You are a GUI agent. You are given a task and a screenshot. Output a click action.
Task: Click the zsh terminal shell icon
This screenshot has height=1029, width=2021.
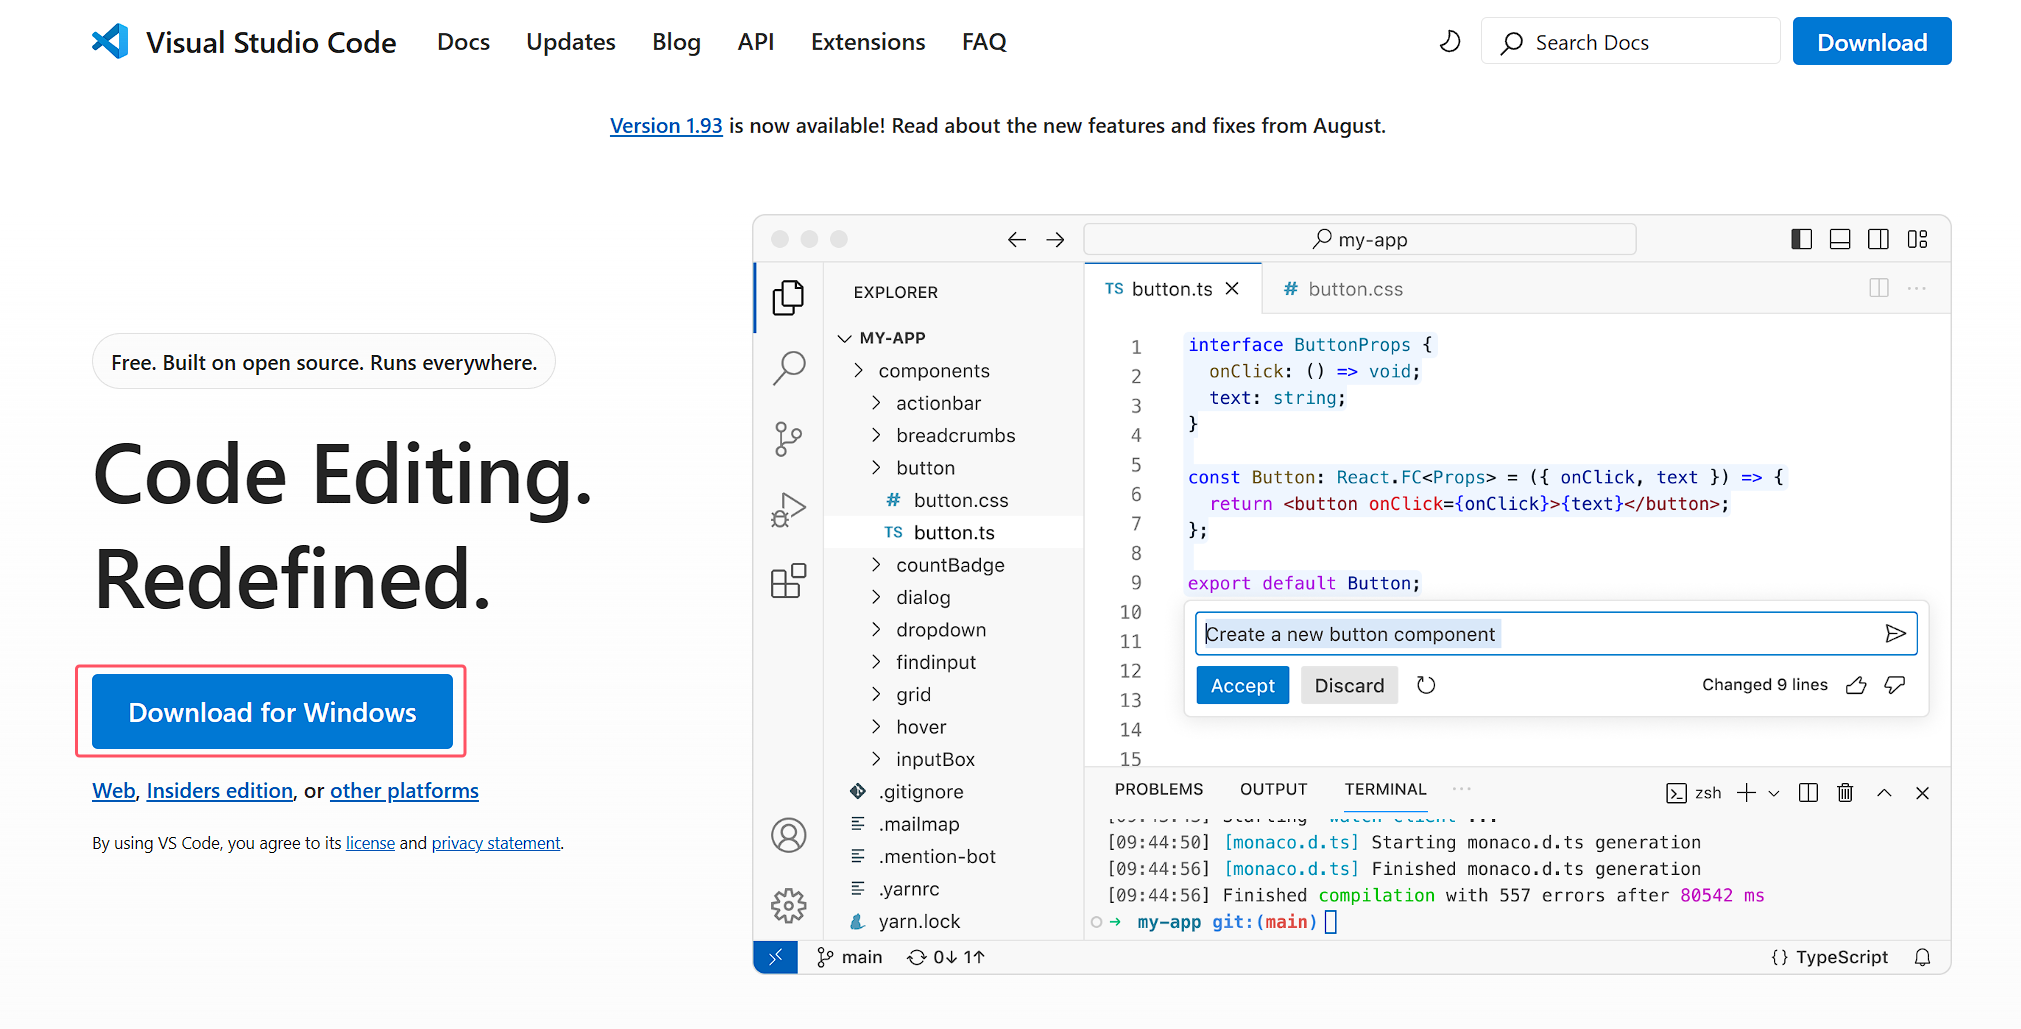point(1676,793)
